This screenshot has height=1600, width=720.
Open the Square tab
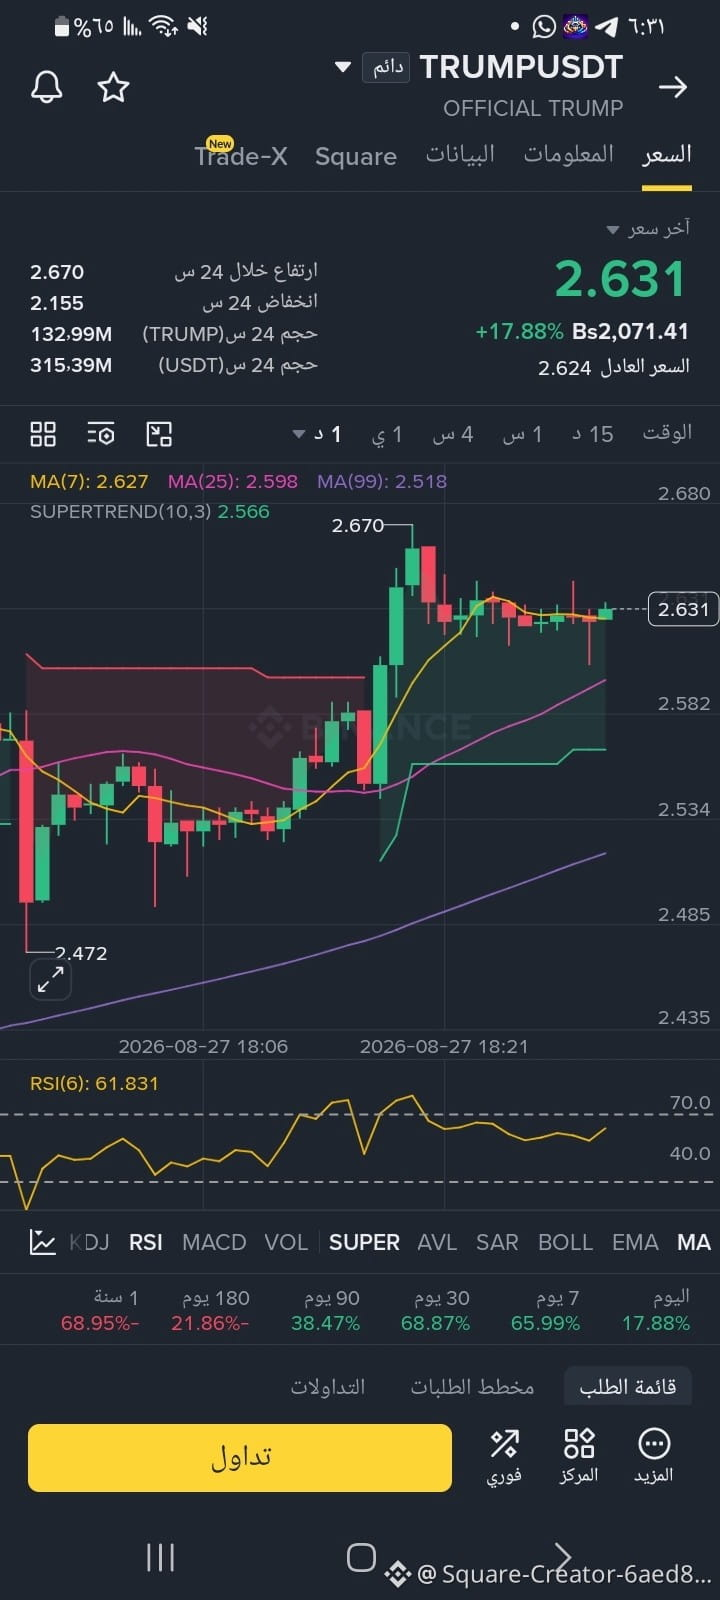356,156
